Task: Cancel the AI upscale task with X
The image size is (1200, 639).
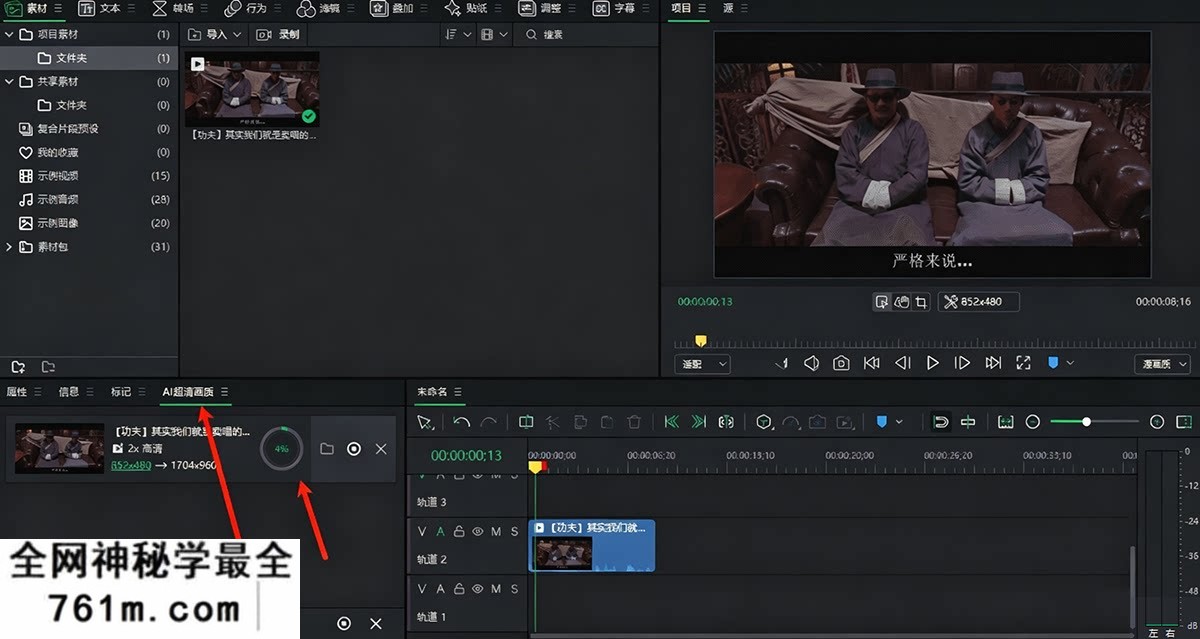Action: pos(381,449)
